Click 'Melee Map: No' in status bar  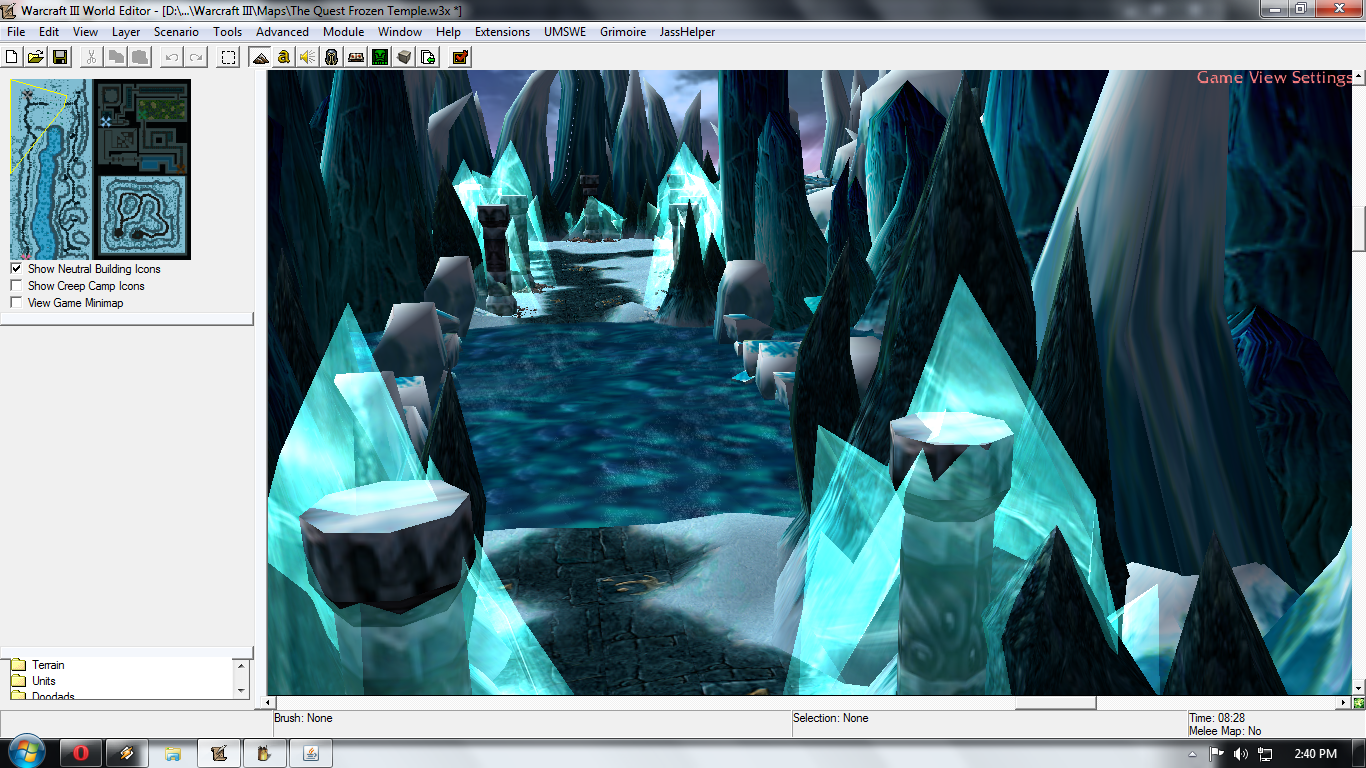click(x=1225, y=731)
